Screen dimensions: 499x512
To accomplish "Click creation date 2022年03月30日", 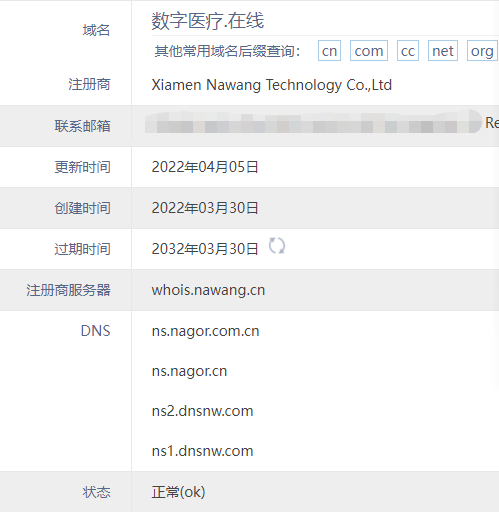I will point(205,208).
